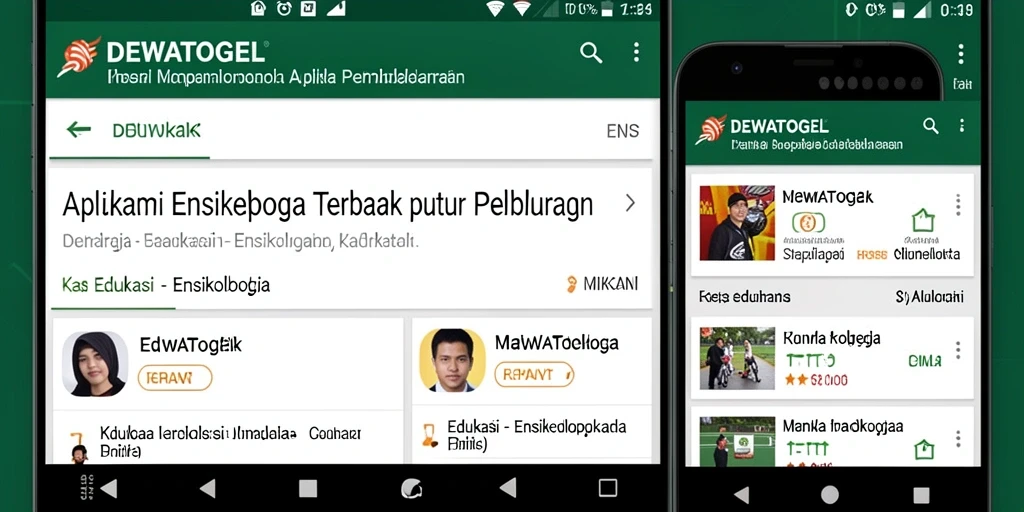Tap the outlined square button in left navigation bar
Image resolution: width=1024 pixels, height=512 pixels.
[607, 488]
